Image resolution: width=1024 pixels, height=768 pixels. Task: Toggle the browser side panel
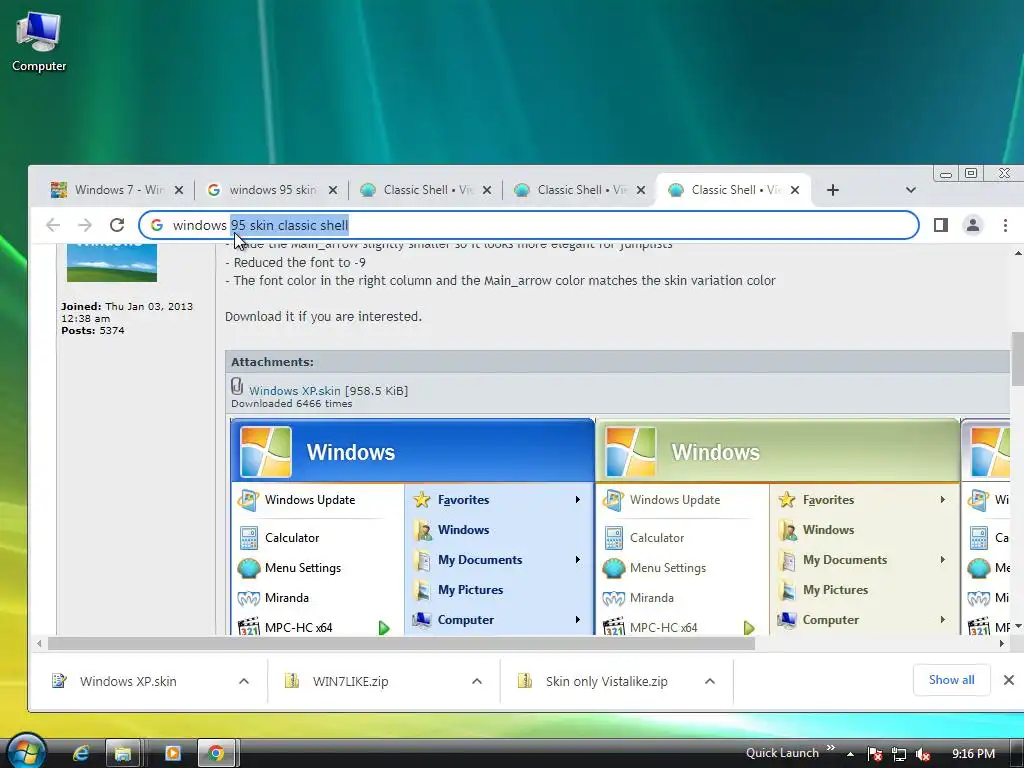click(940, 225)
